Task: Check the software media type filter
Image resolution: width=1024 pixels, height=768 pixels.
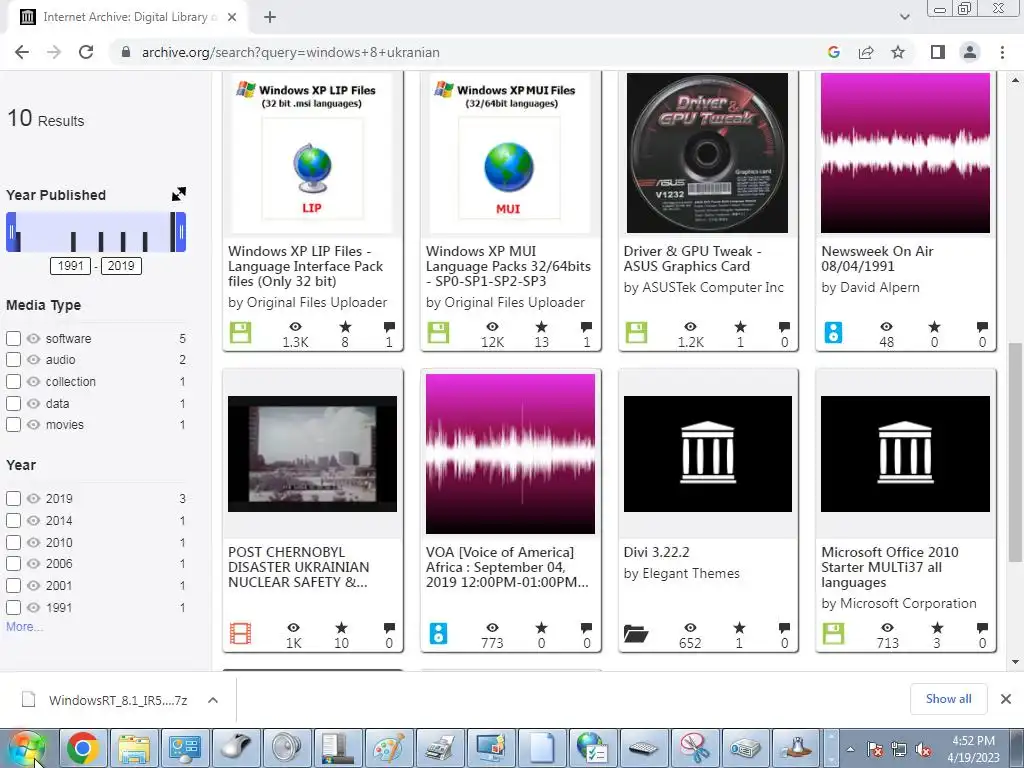Action: tap(13, 338)
